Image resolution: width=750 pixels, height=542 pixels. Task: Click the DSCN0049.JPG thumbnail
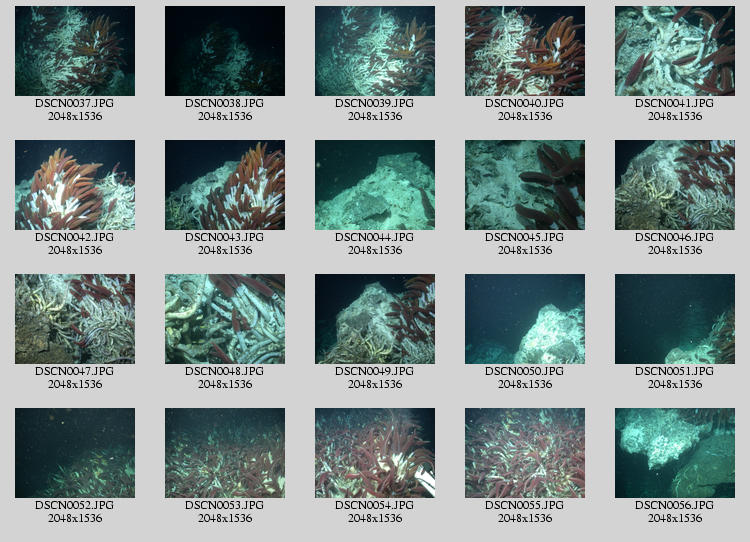pyautogui.click(x=375, y=319)
